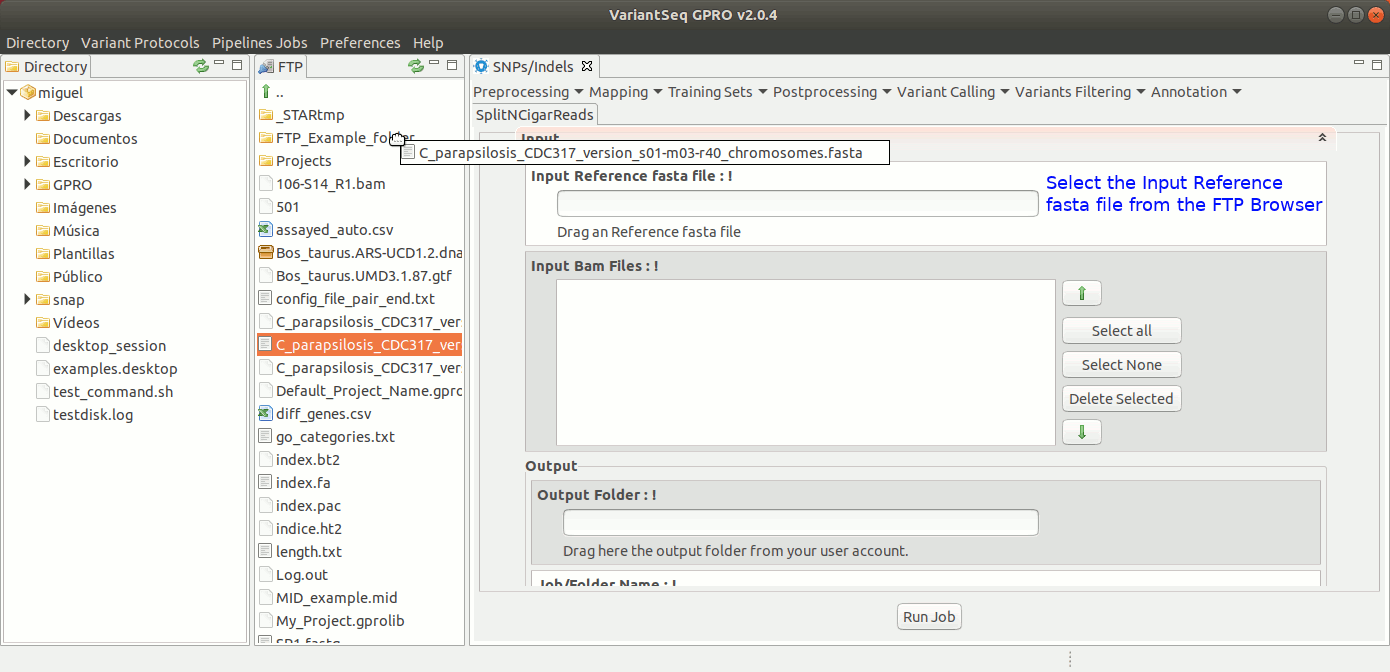Expand the Descargas folder
Viewport: 1390px width, 672px height.
coord(28,116)
